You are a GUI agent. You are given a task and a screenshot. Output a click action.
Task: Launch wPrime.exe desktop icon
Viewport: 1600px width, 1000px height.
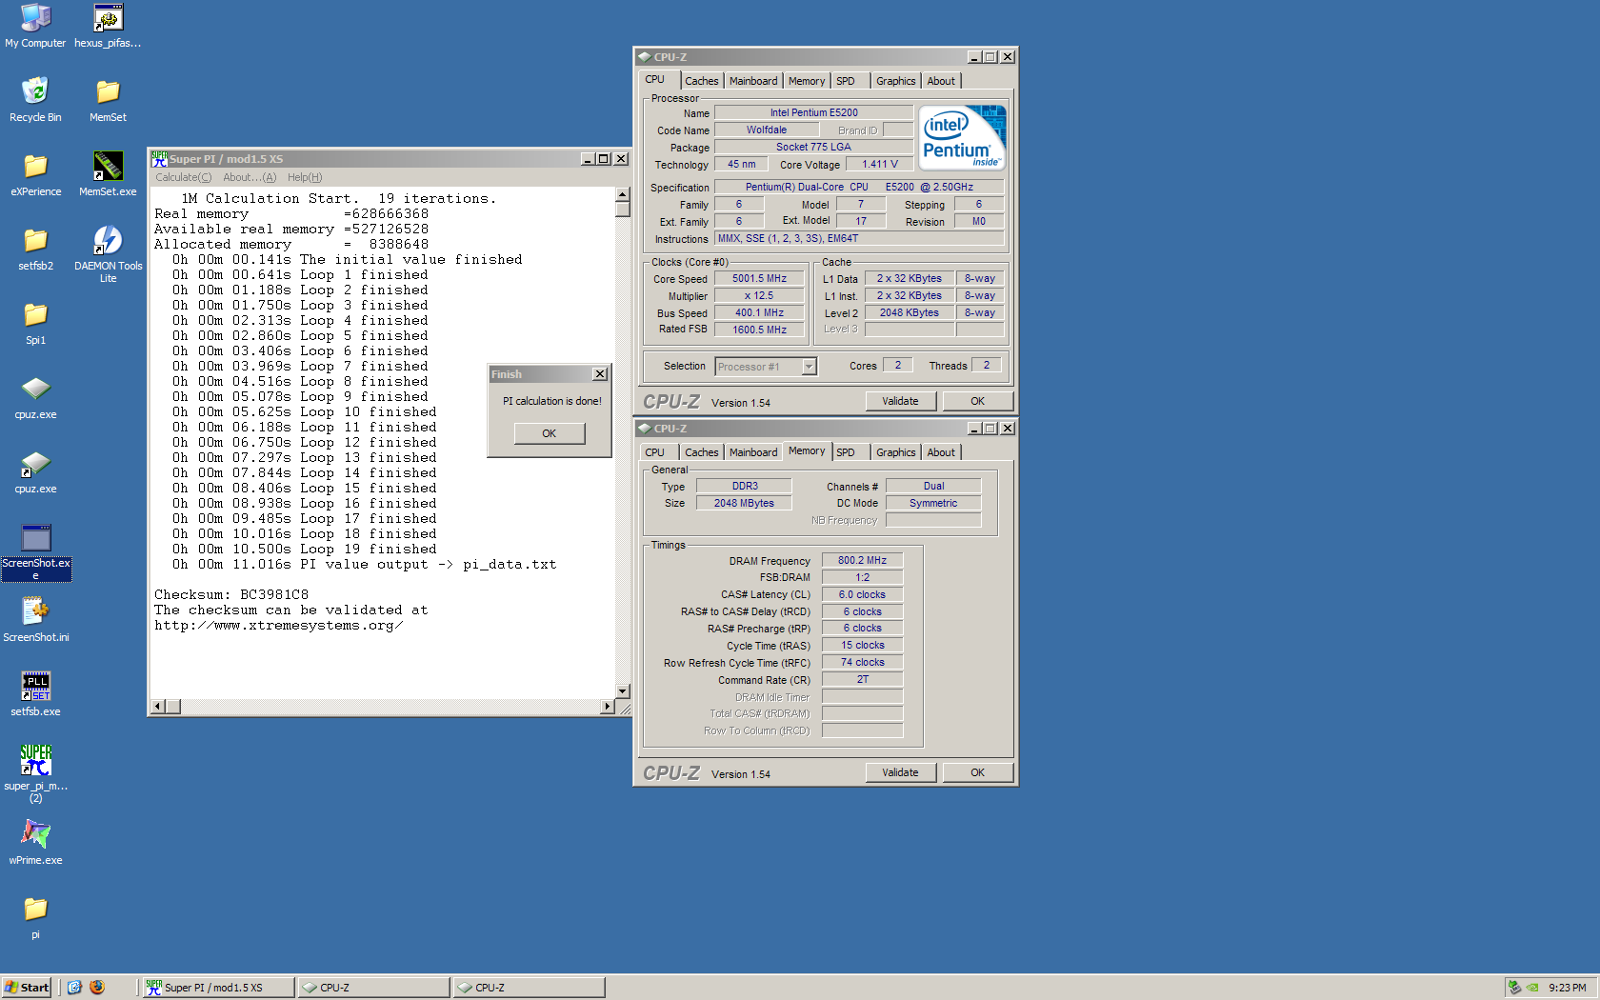coord(36,843)
